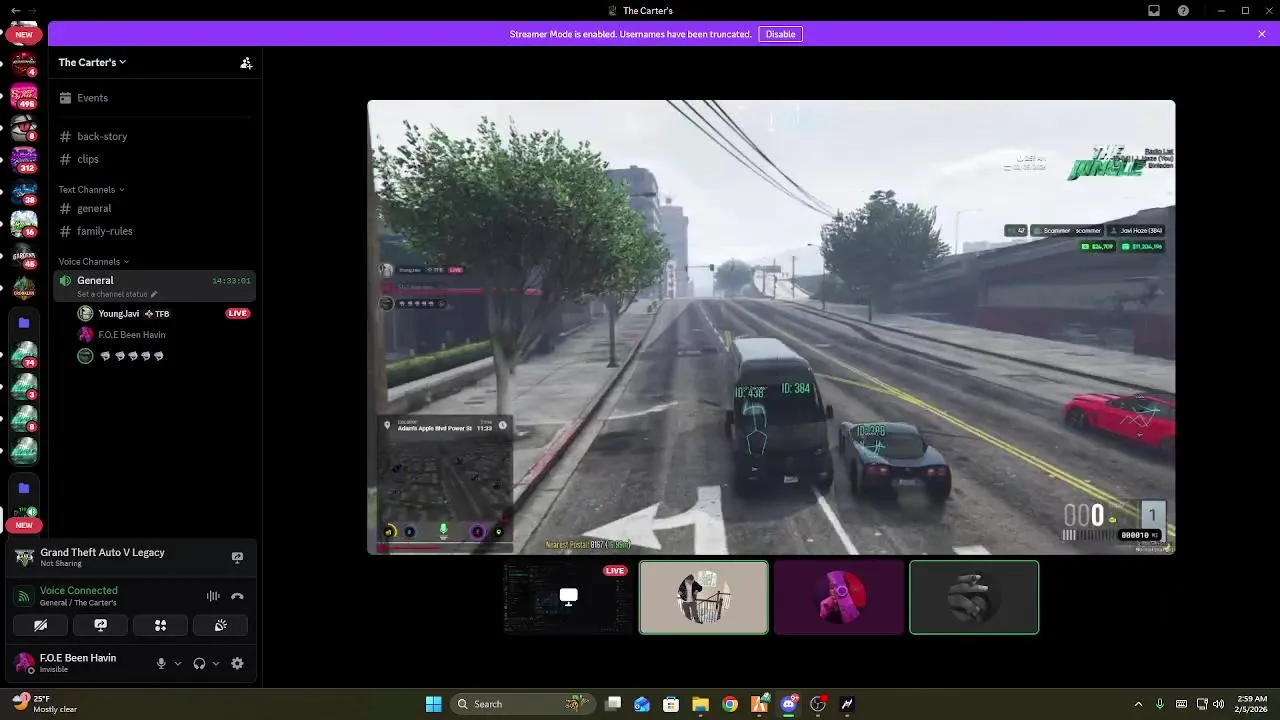Open server icon with 38 badge
This screenshot has width=1280, height=720.
24,191
